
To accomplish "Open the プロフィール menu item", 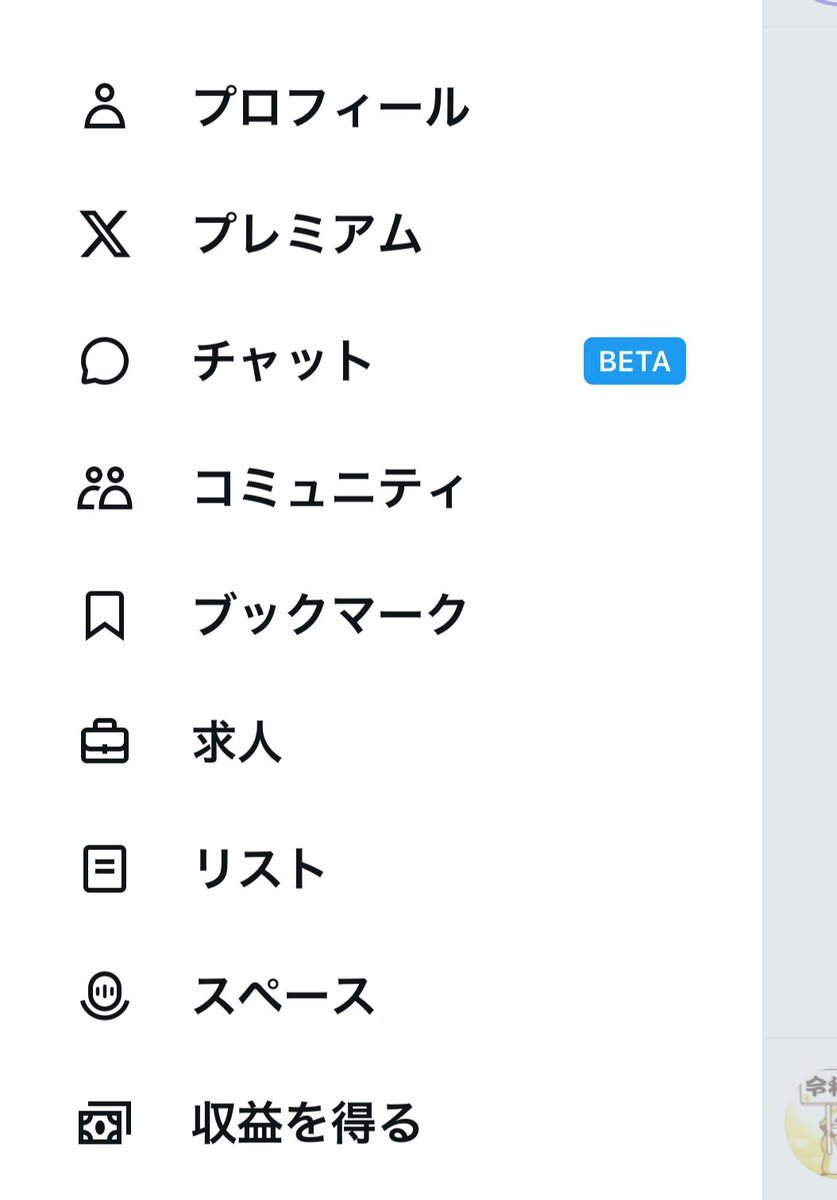I will pyautogui.click(x=330, y=107).
